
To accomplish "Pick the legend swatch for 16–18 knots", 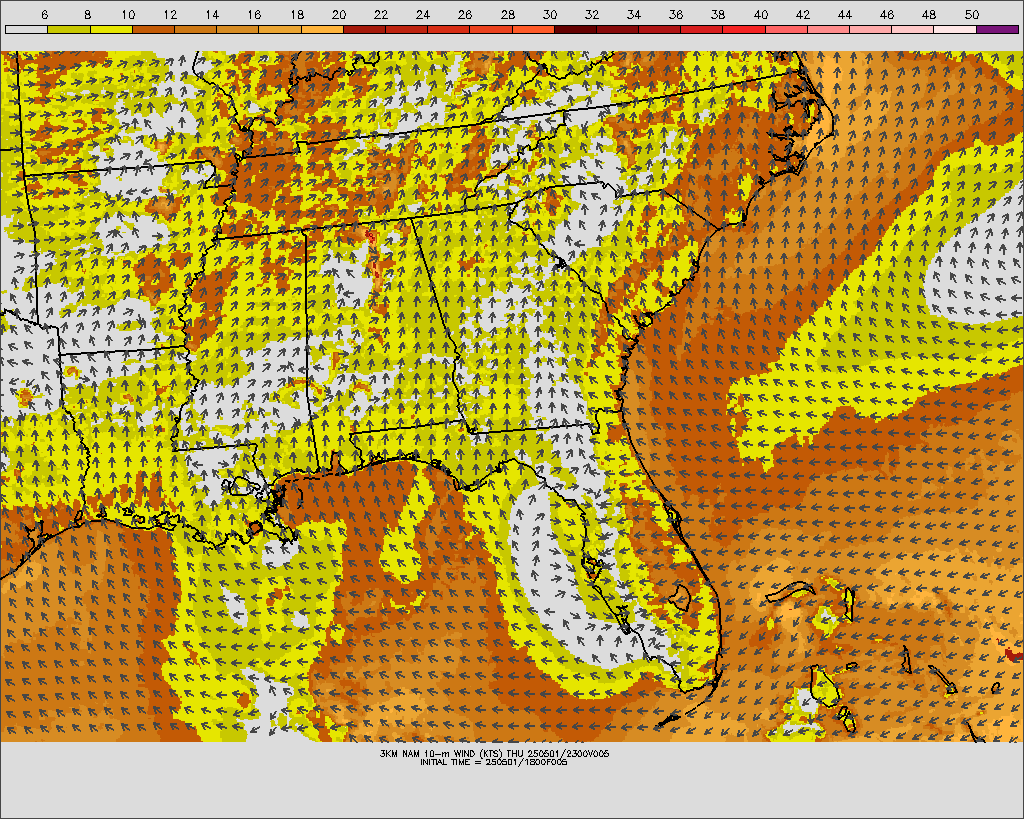I will pyautogui.click(x=280, y=29).
